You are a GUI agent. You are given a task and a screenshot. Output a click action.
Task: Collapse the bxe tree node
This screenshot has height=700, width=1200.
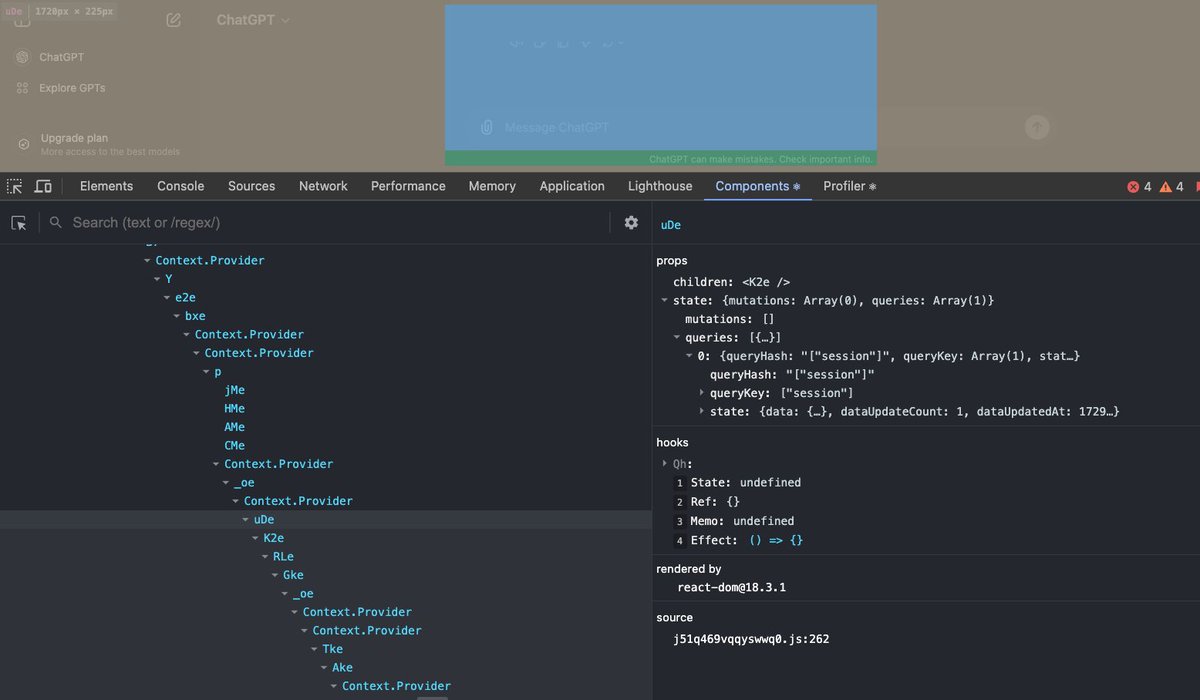(178, 316)
